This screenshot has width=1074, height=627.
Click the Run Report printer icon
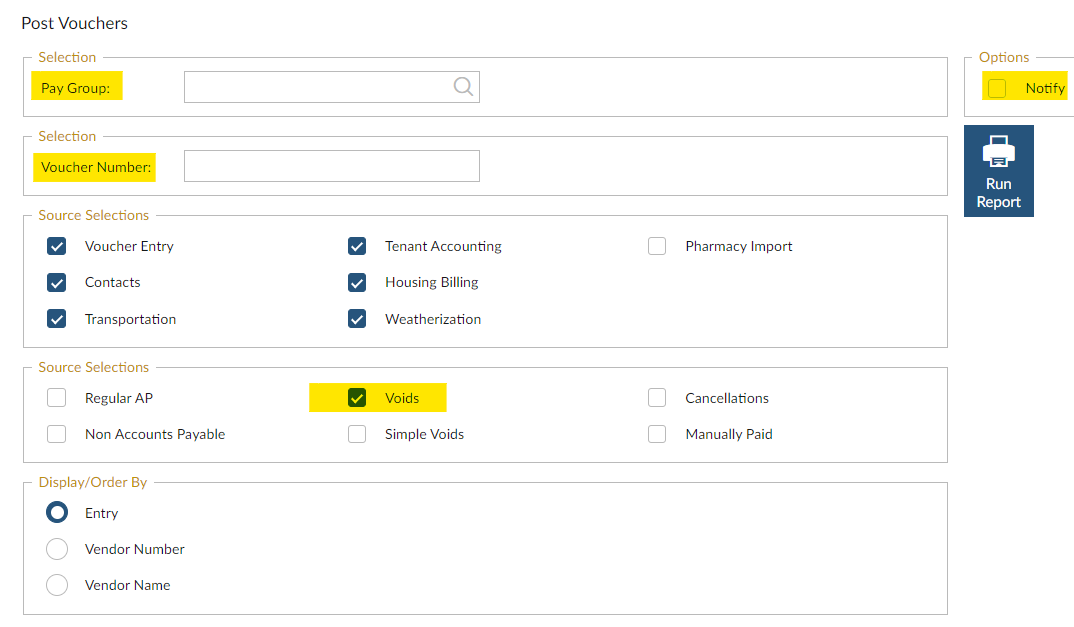[x=998, y=152]
